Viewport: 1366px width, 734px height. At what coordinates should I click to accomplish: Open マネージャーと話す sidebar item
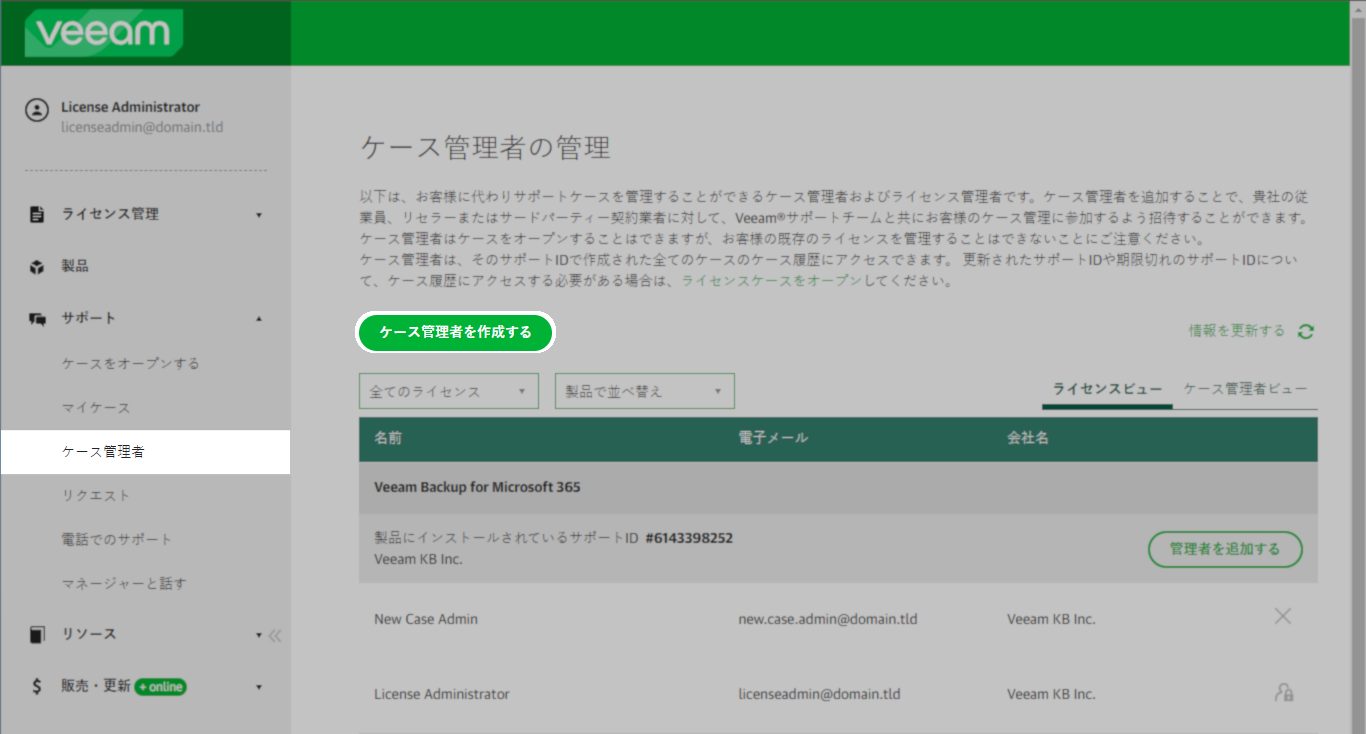[x=123, y=584]
